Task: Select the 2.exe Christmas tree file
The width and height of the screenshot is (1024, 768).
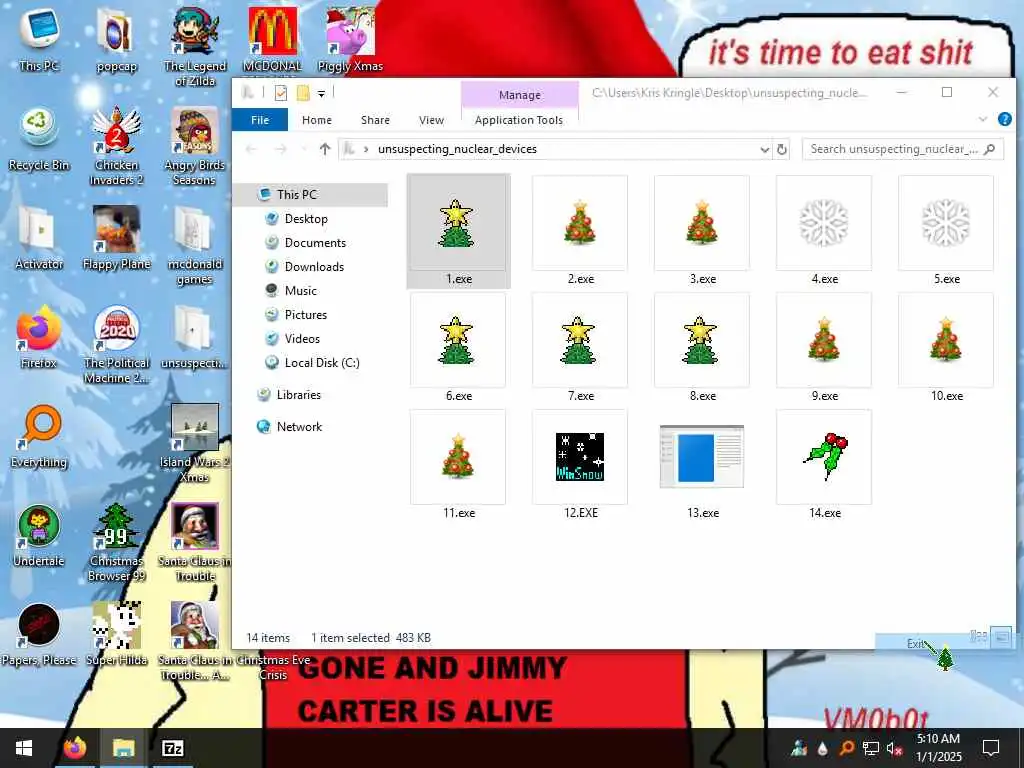Action: (580, 231)
